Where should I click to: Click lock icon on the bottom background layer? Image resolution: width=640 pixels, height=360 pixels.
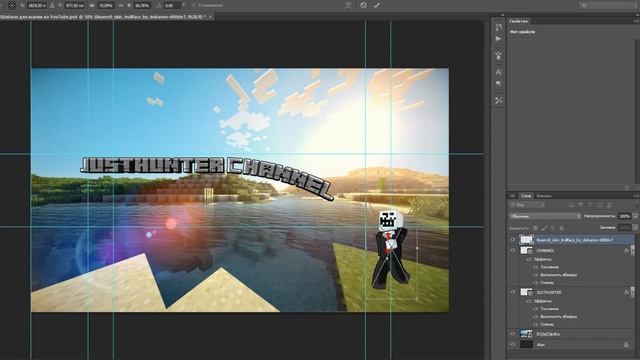click(626, 345)
